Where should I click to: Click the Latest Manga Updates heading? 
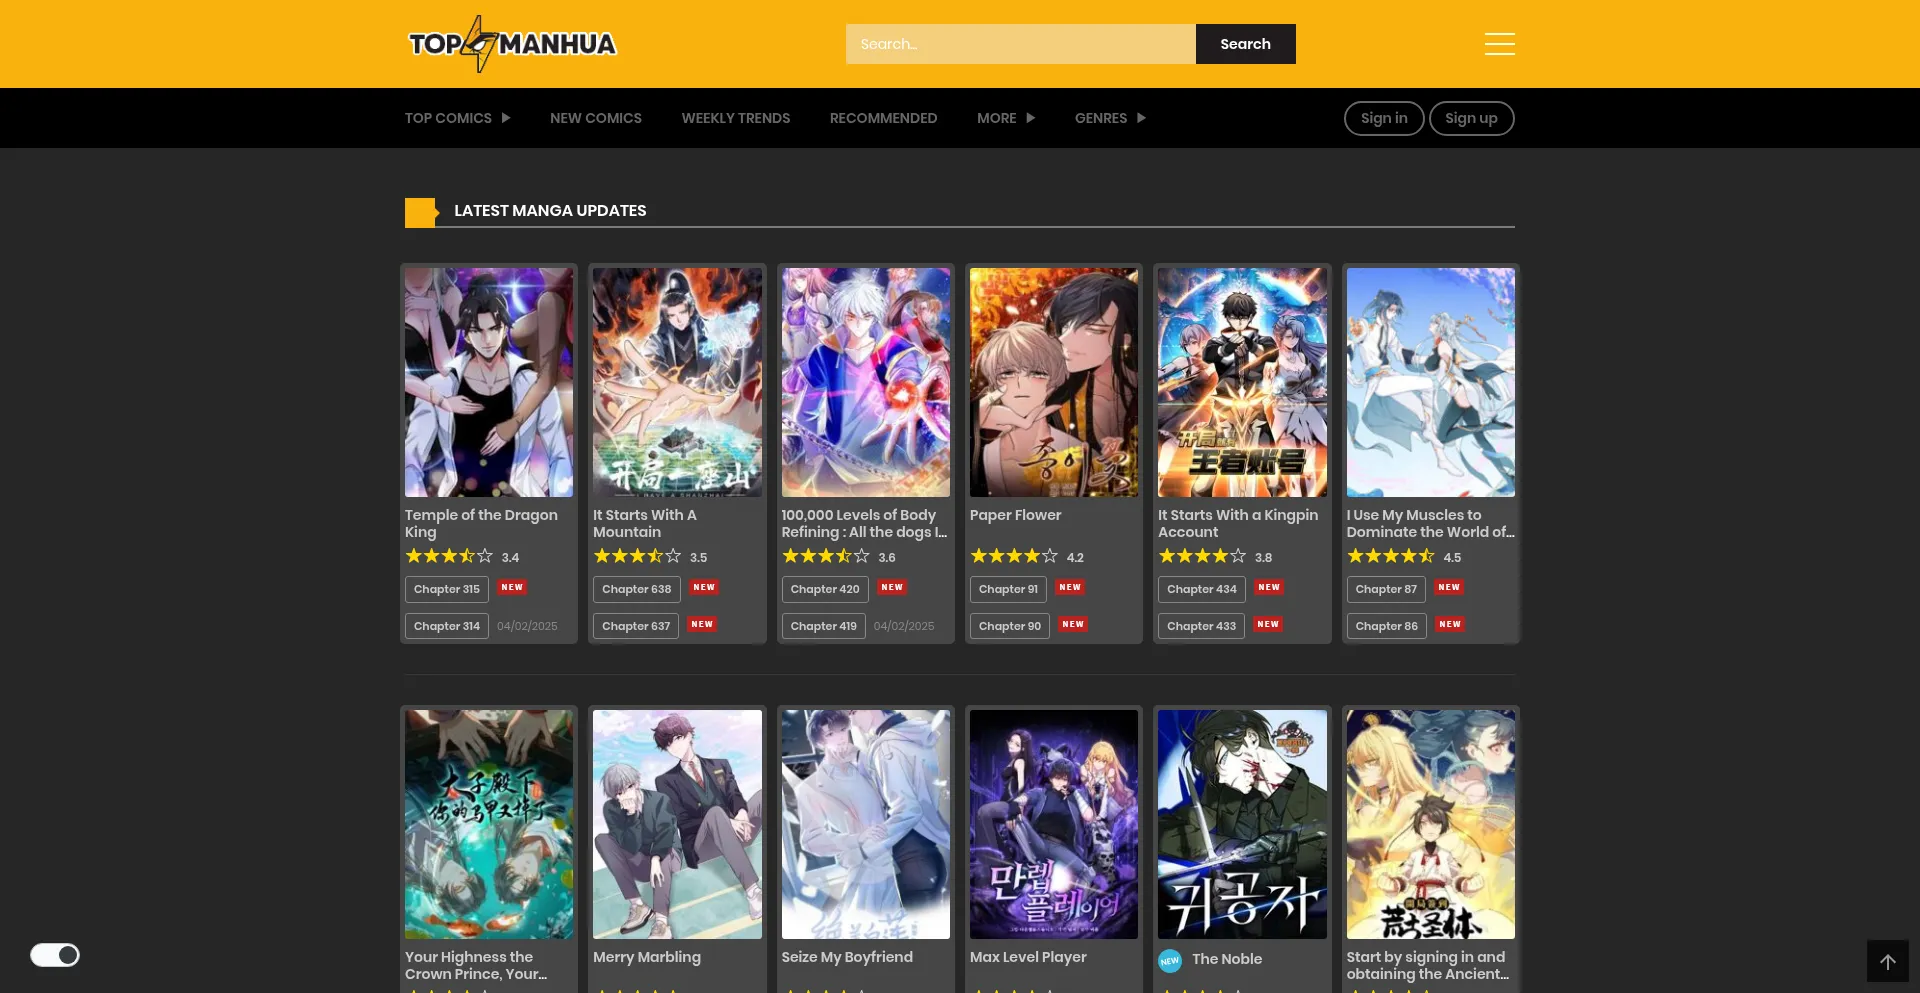pyautogui.click(x=550, y=211)
